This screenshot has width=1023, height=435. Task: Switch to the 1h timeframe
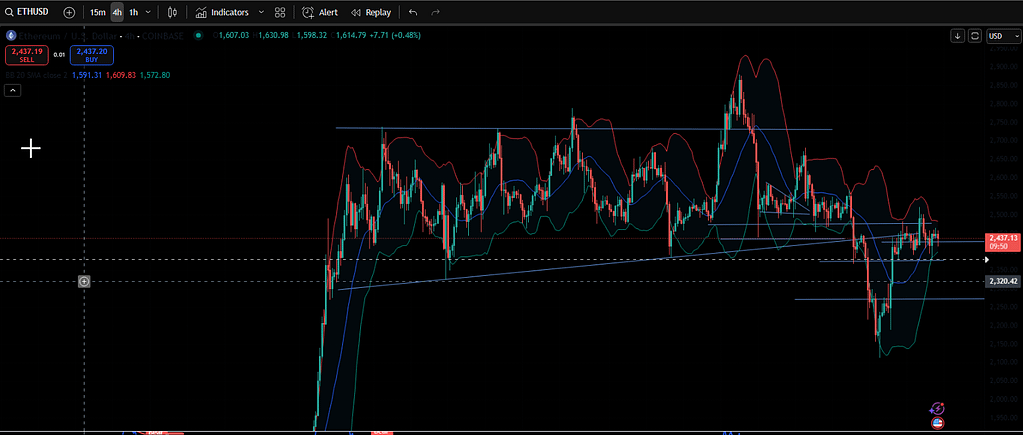[133, 12]
